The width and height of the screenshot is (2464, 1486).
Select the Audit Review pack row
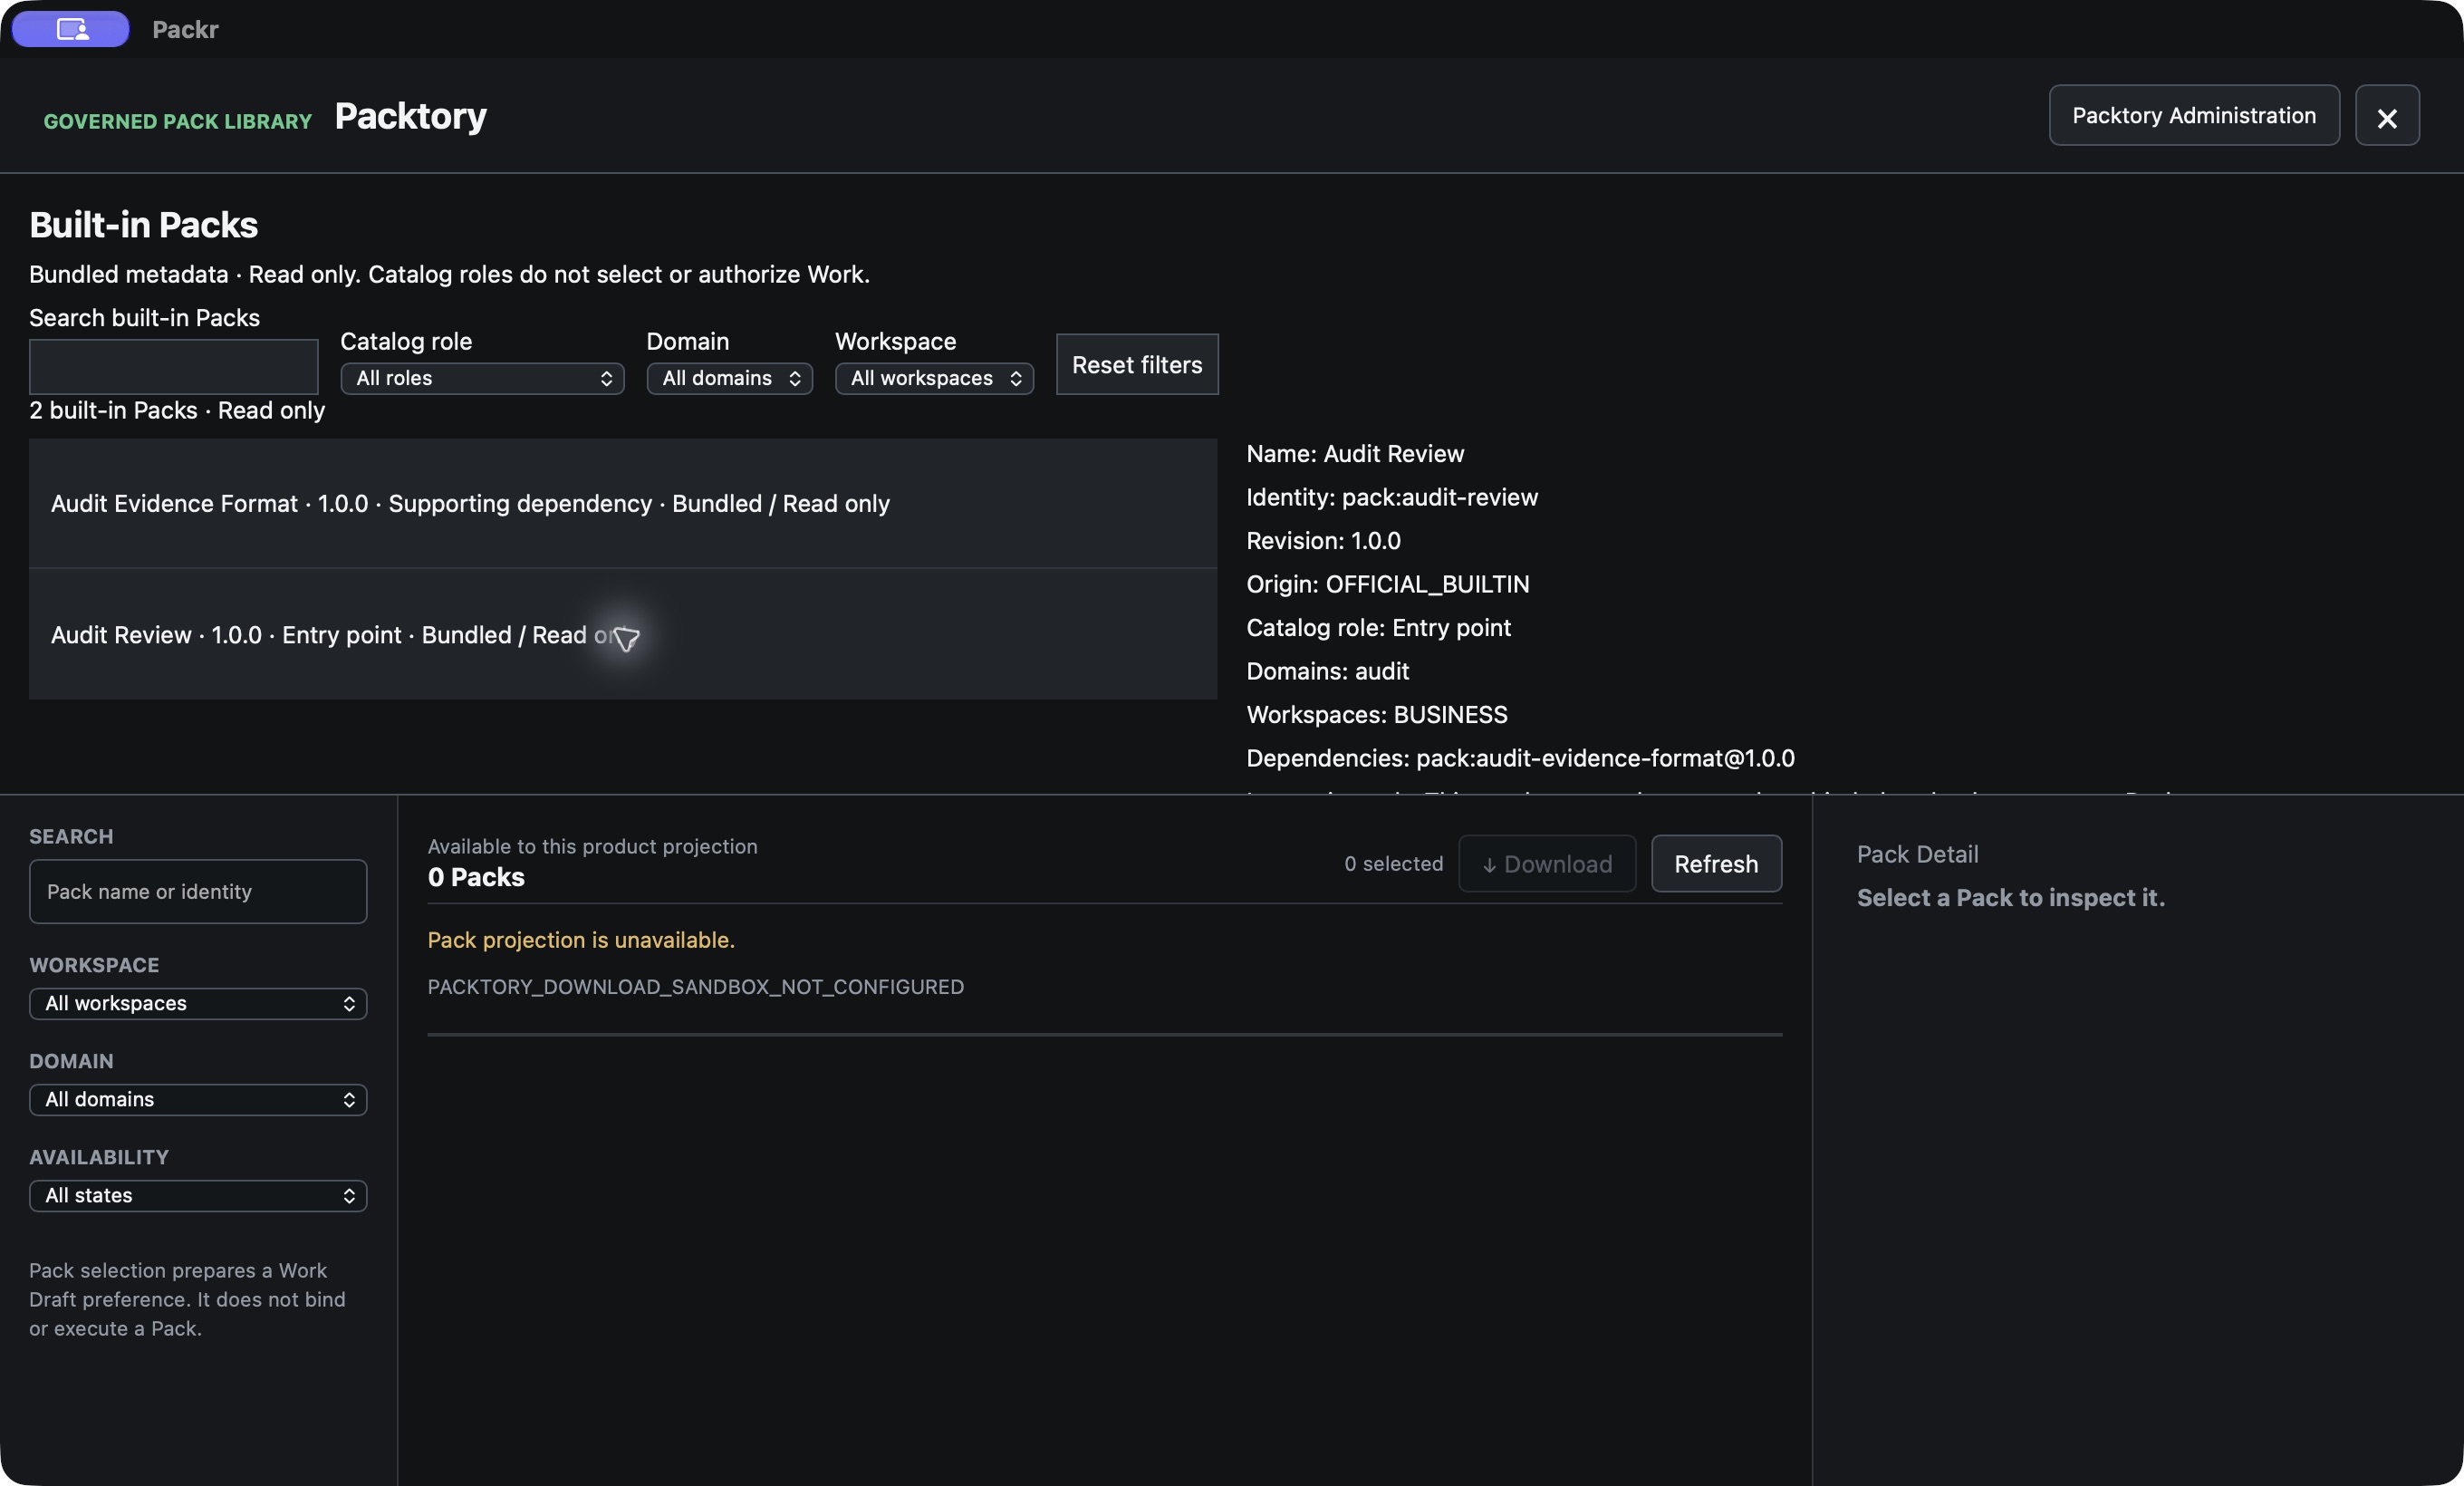click(623, 635)
